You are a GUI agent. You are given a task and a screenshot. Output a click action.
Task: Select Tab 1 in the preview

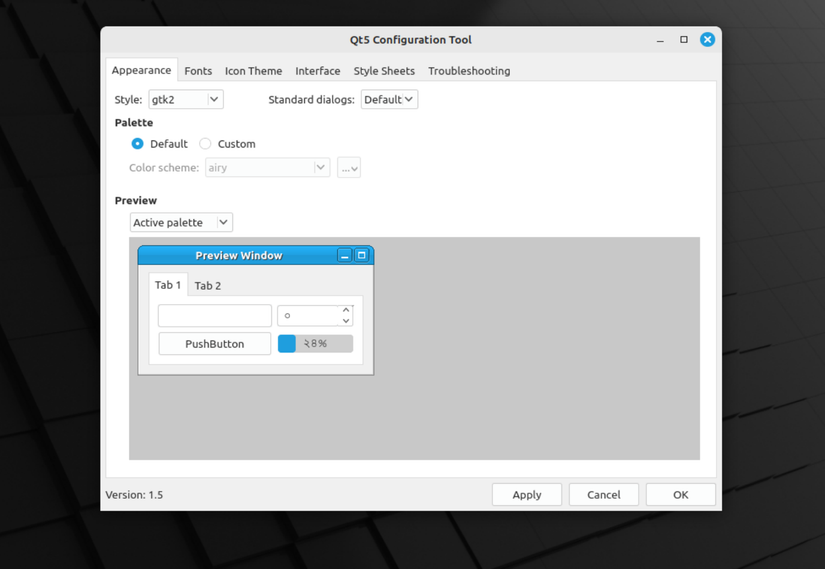click(x=168, y=285)
